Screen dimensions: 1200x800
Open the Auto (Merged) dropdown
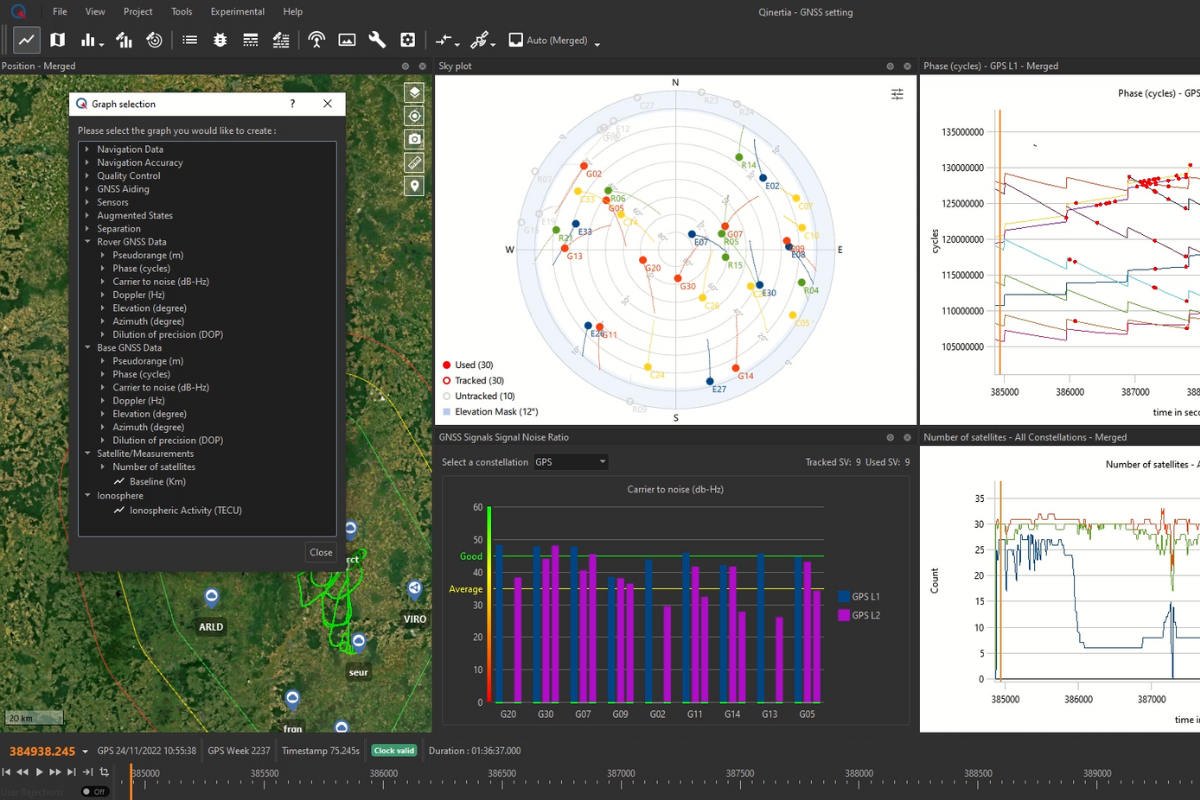coord(555,41)
